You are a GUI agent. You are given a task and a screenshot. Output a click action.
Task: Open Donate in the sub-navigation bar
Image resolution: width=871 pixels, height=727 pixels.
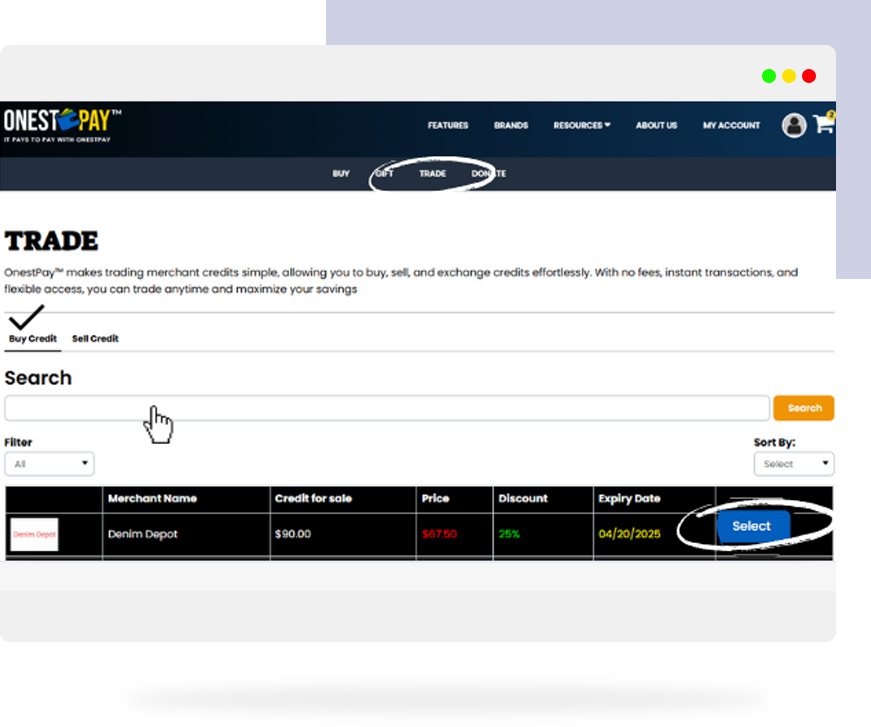(x=488, y=174)
